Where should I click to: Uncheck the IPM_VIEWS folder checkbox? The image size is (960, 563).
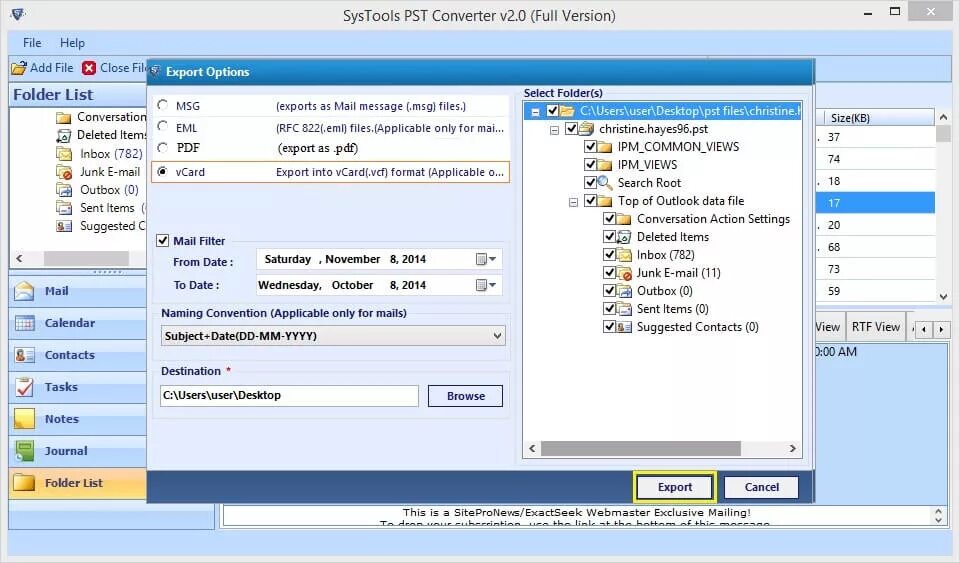pos(590,165)
